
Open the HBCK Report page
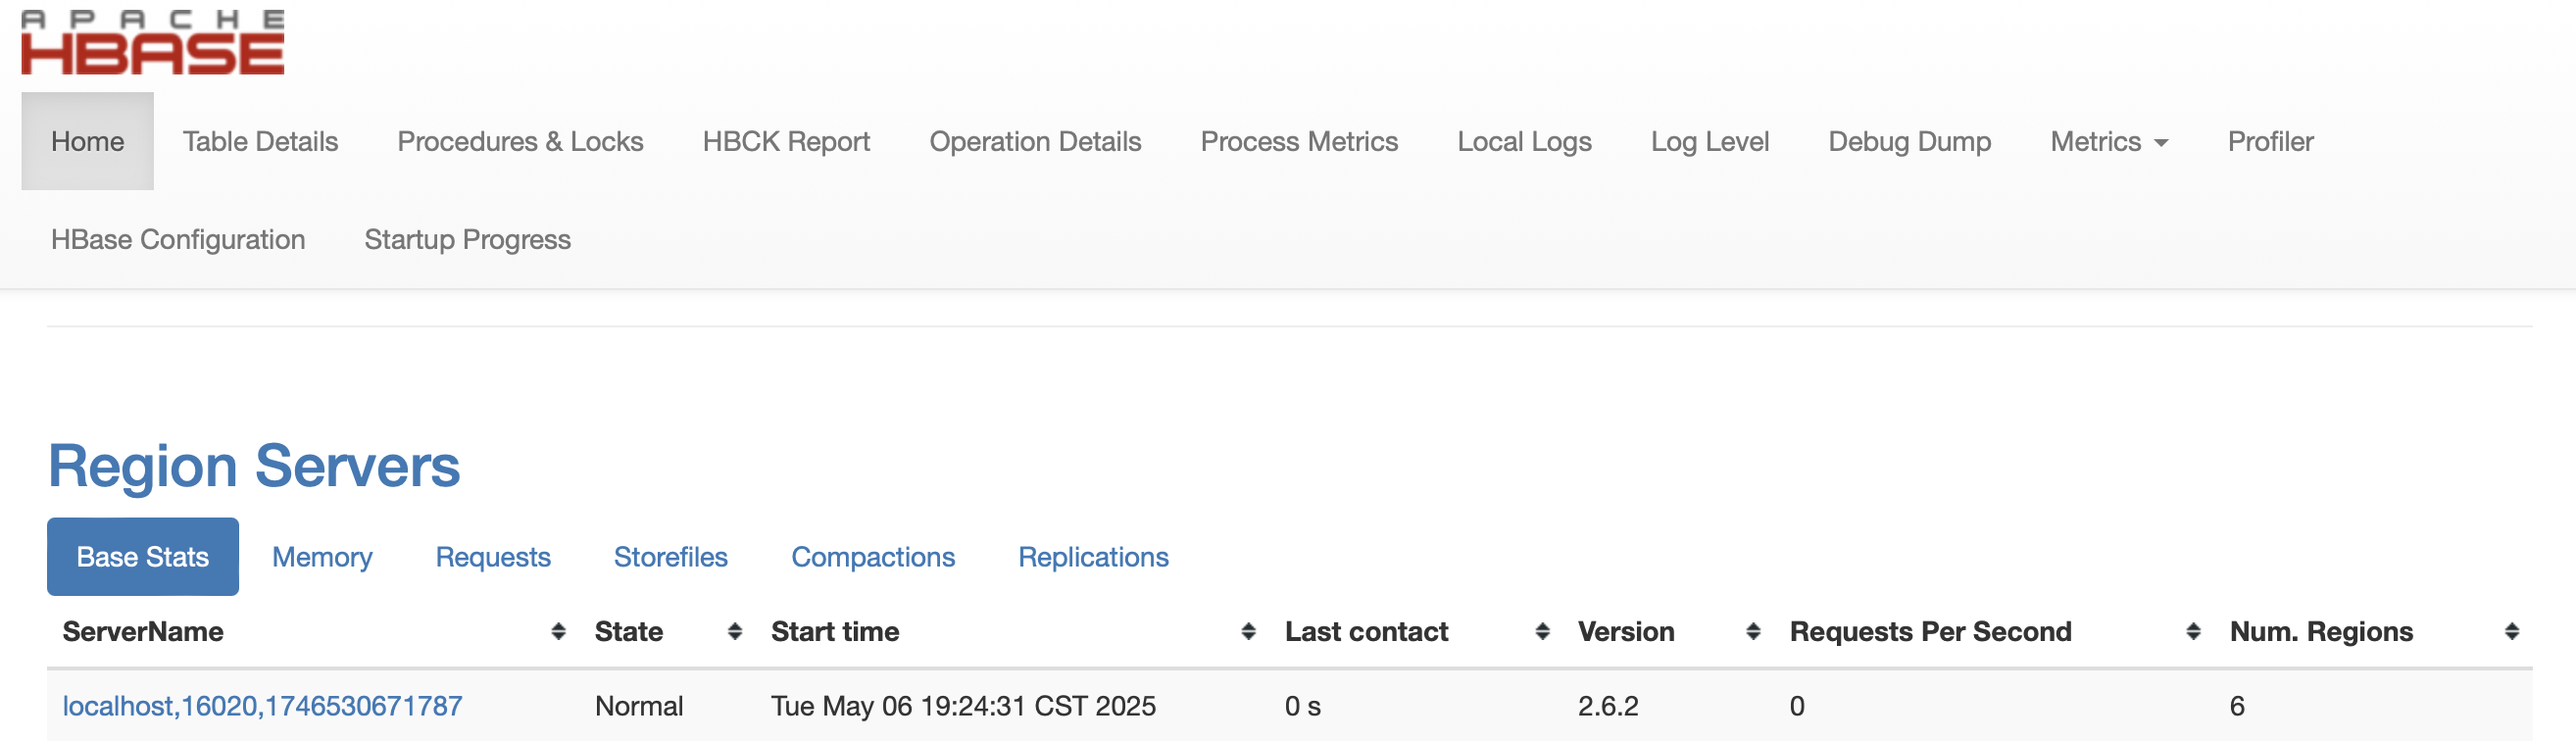(x=786, y=142)
